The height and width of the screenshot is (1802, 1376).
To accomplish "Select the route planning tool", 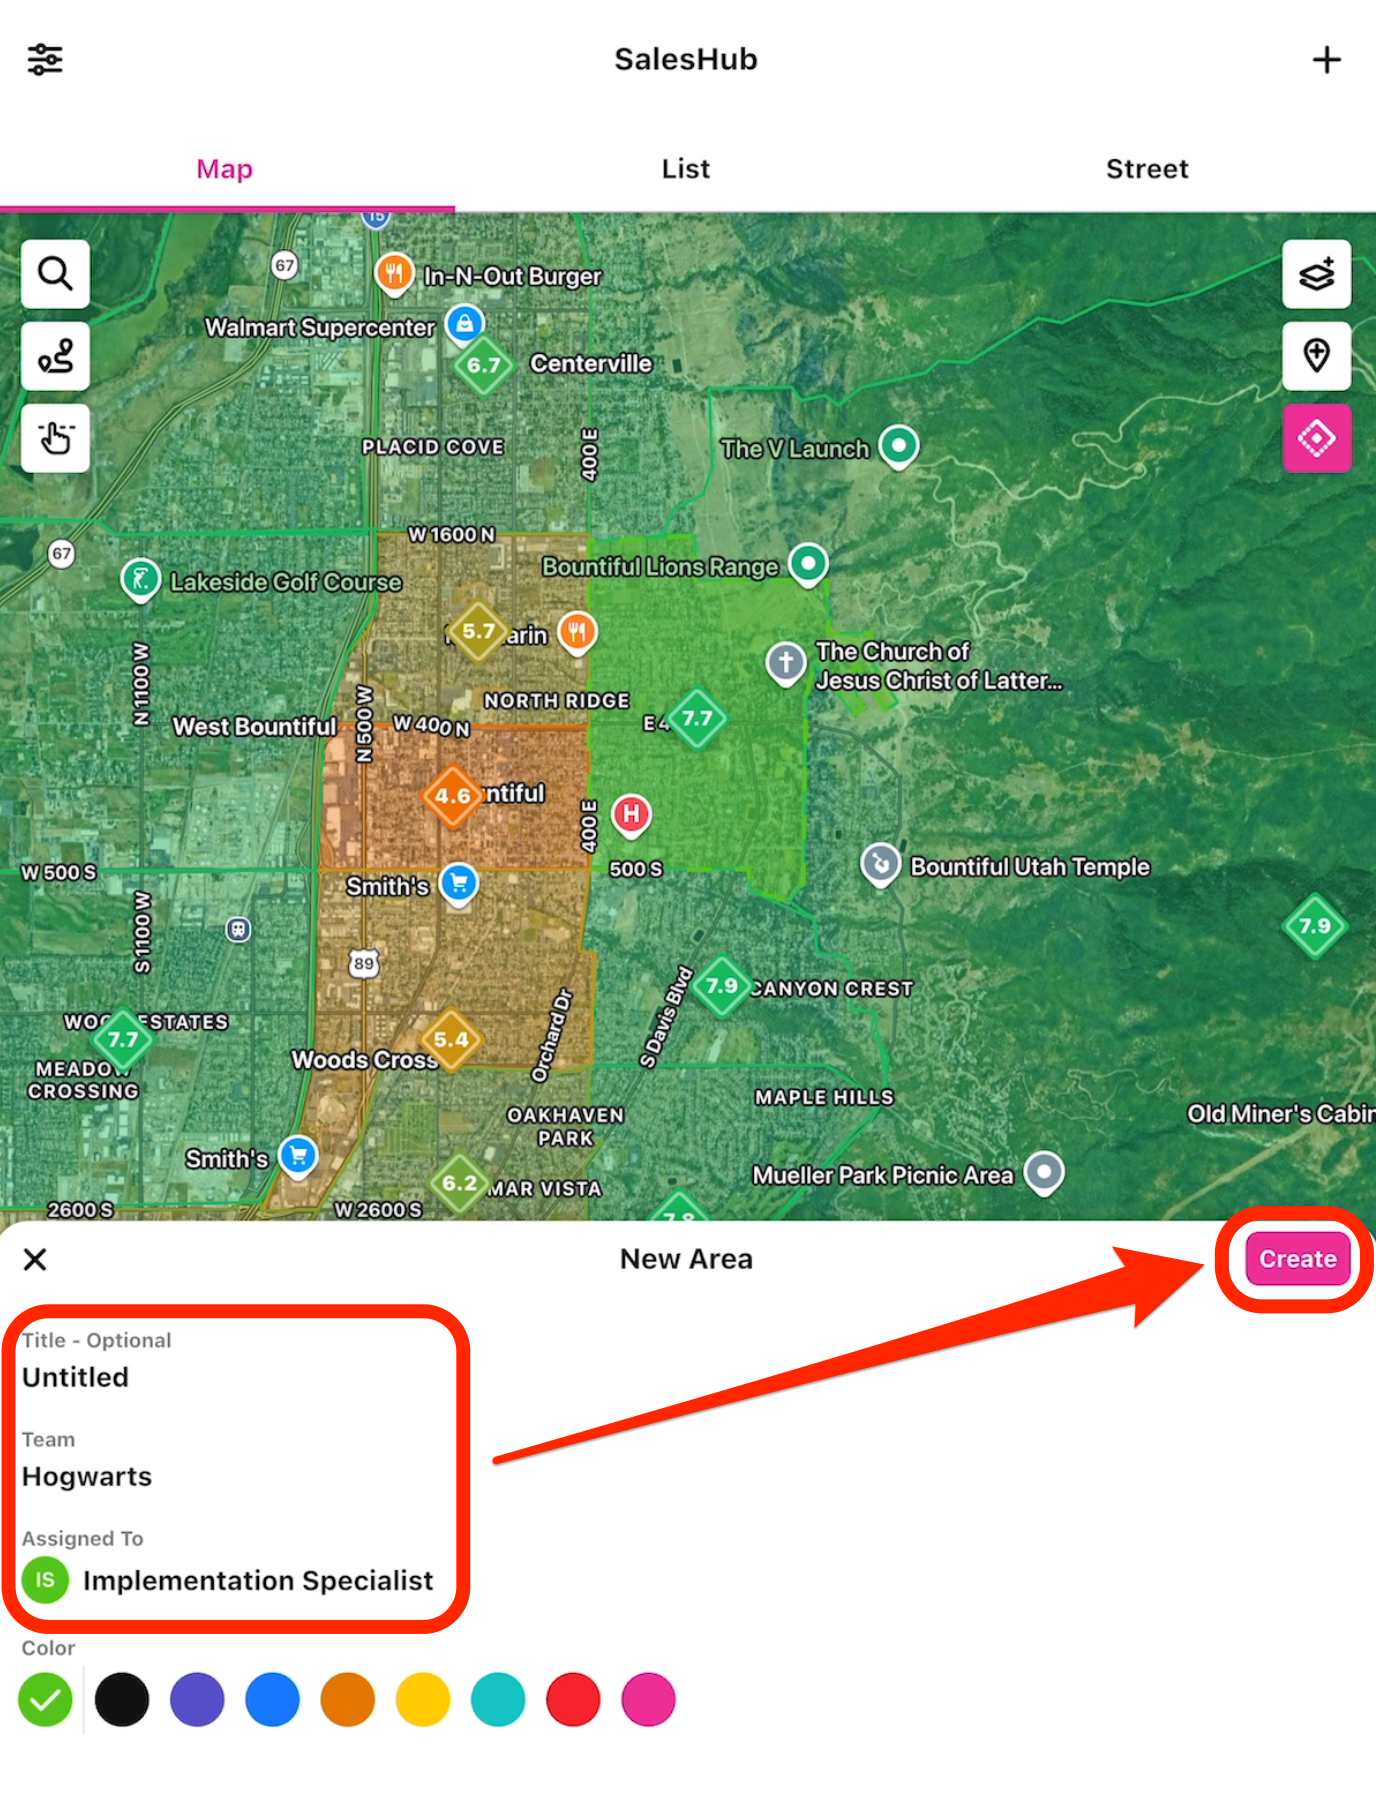I will click(x=55, y=356).
